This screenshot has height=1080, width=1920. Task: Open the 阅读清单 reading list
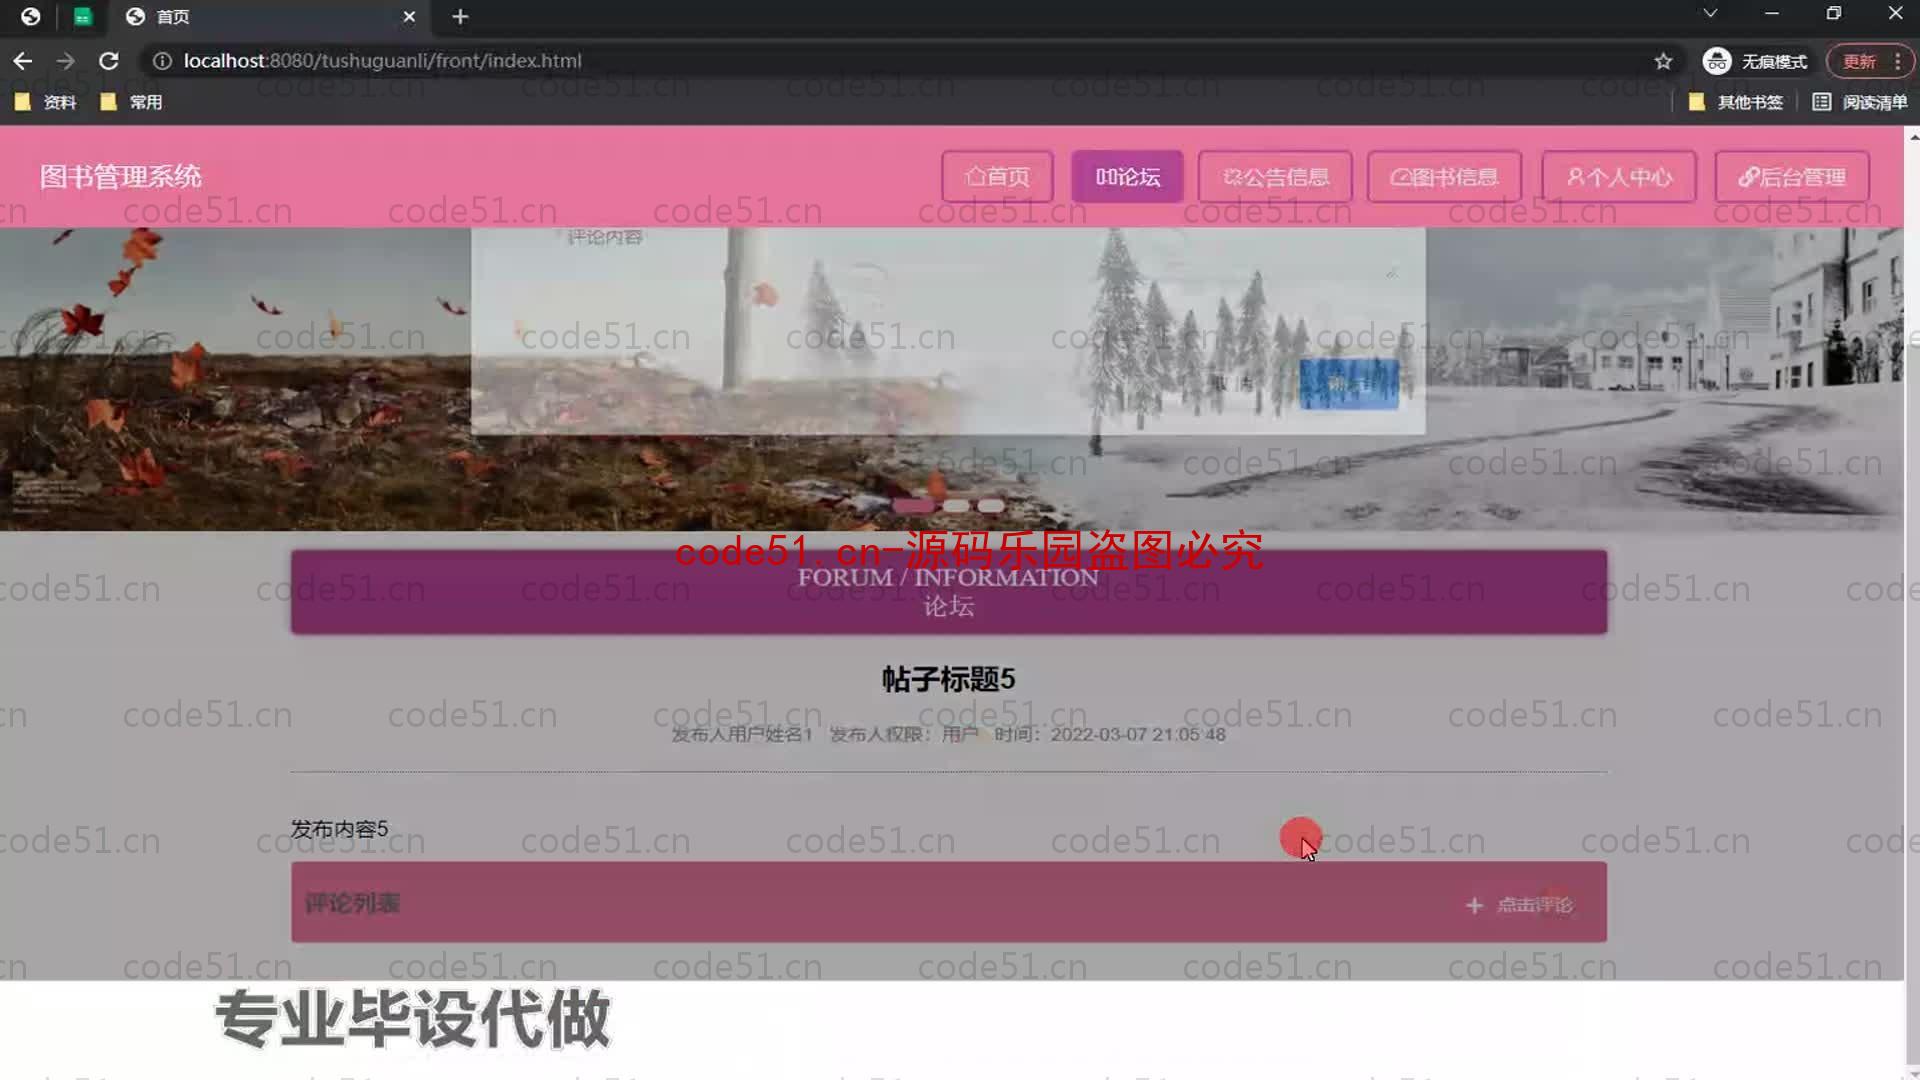[1860, 102]
